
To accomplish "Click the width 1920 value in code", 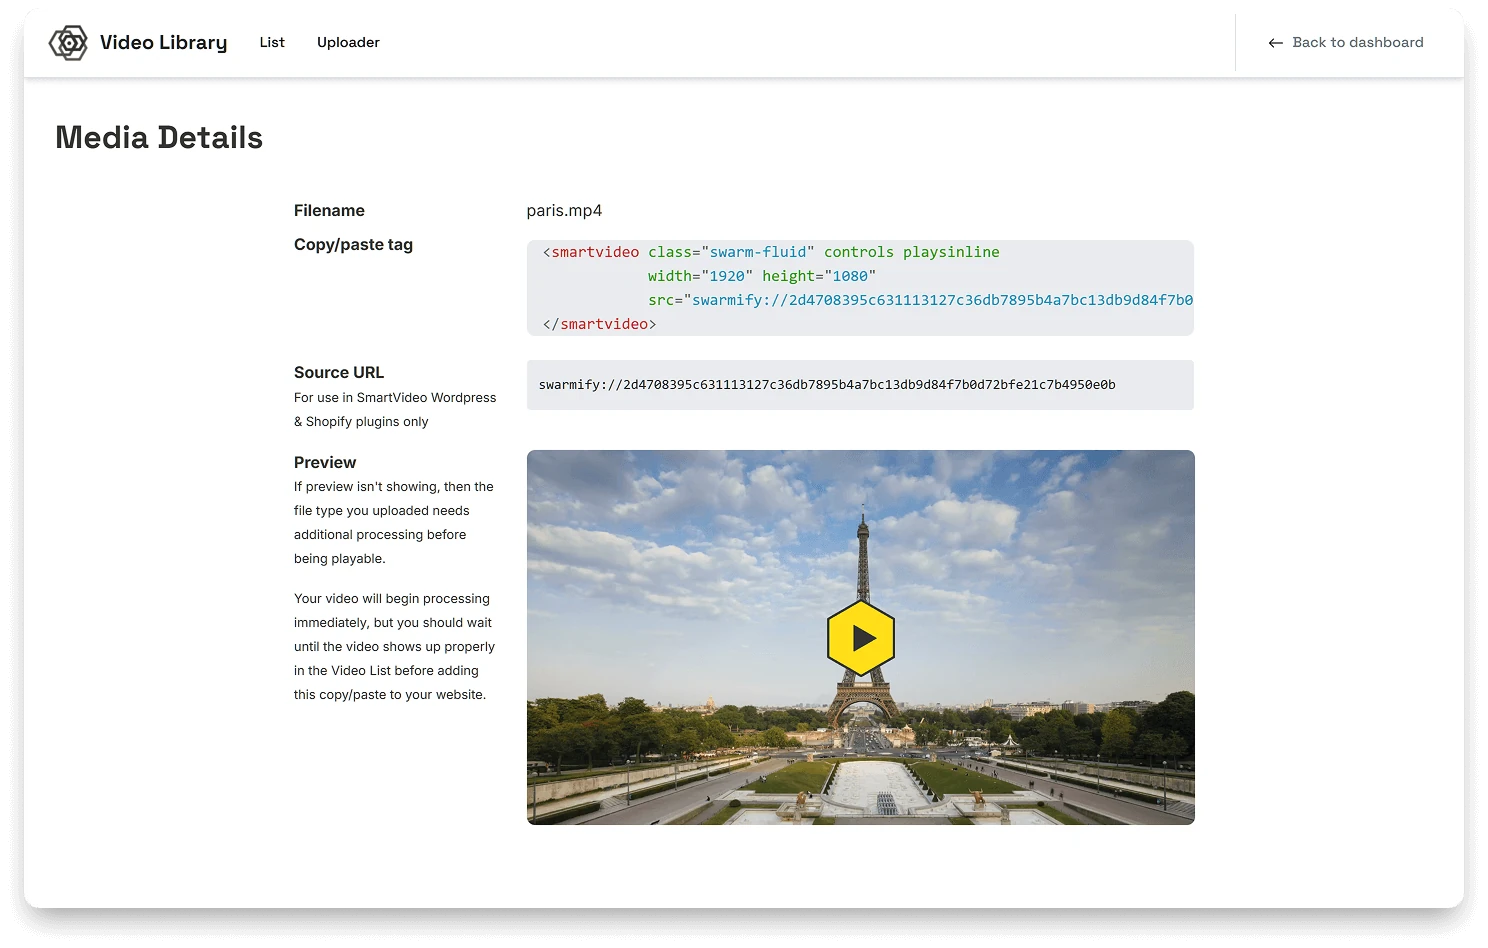I will [x=727, y=276].
